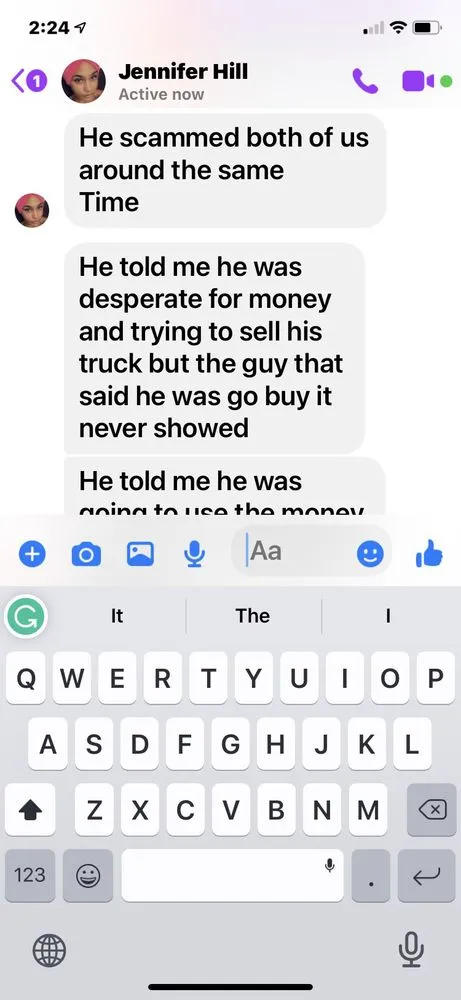Viewport: 461px width, 1000px height.
Task: Tap Jennifer Hill's header profile picture
Action: pos(84,82)
